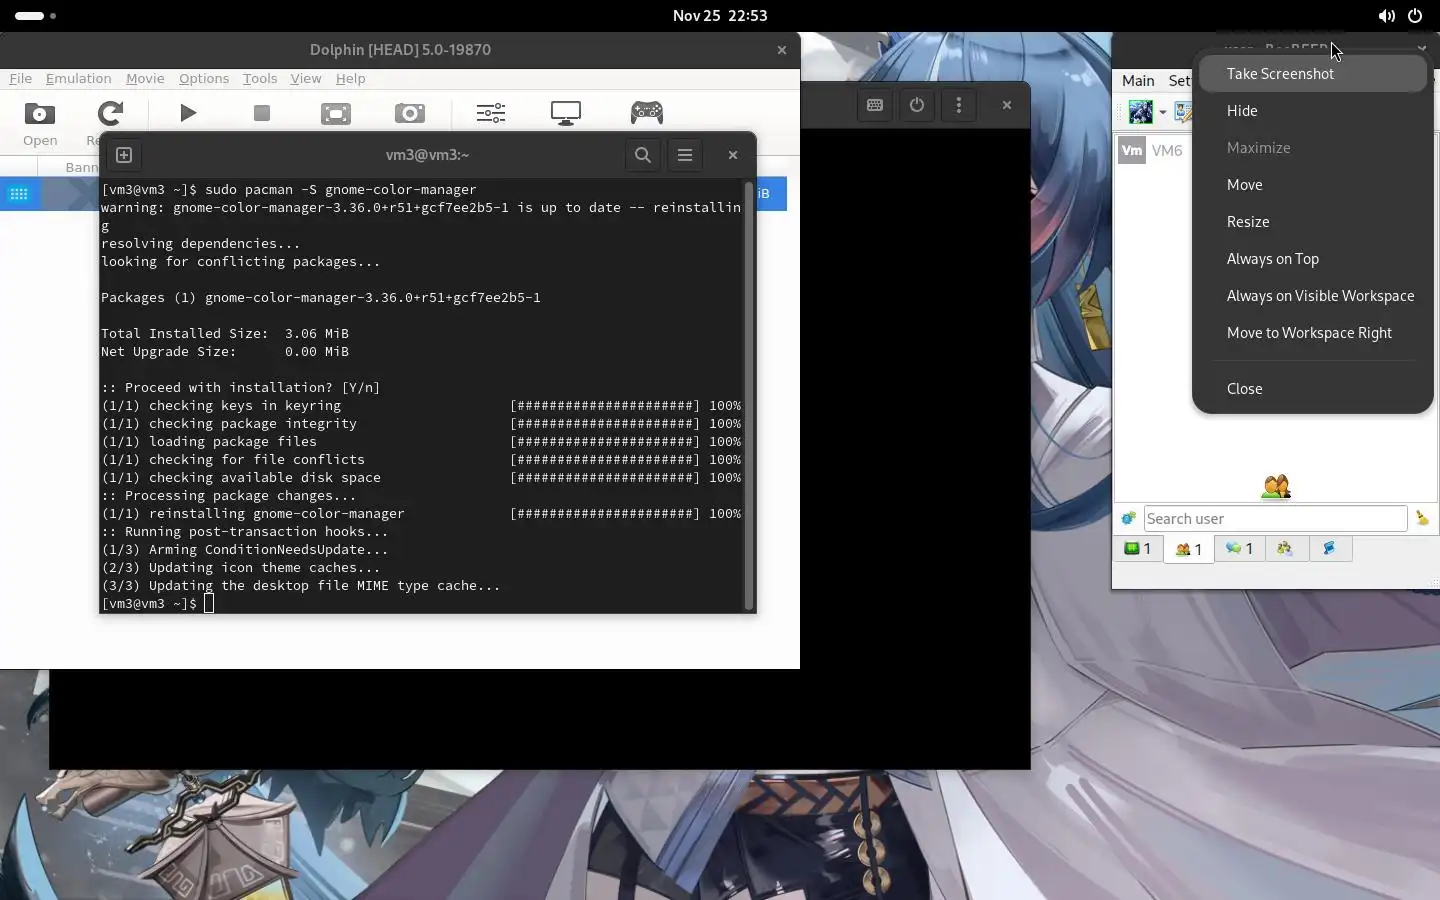Open the three-dot menu in the black window's header
The image size is (1440, 900).
tap(959, 105)
